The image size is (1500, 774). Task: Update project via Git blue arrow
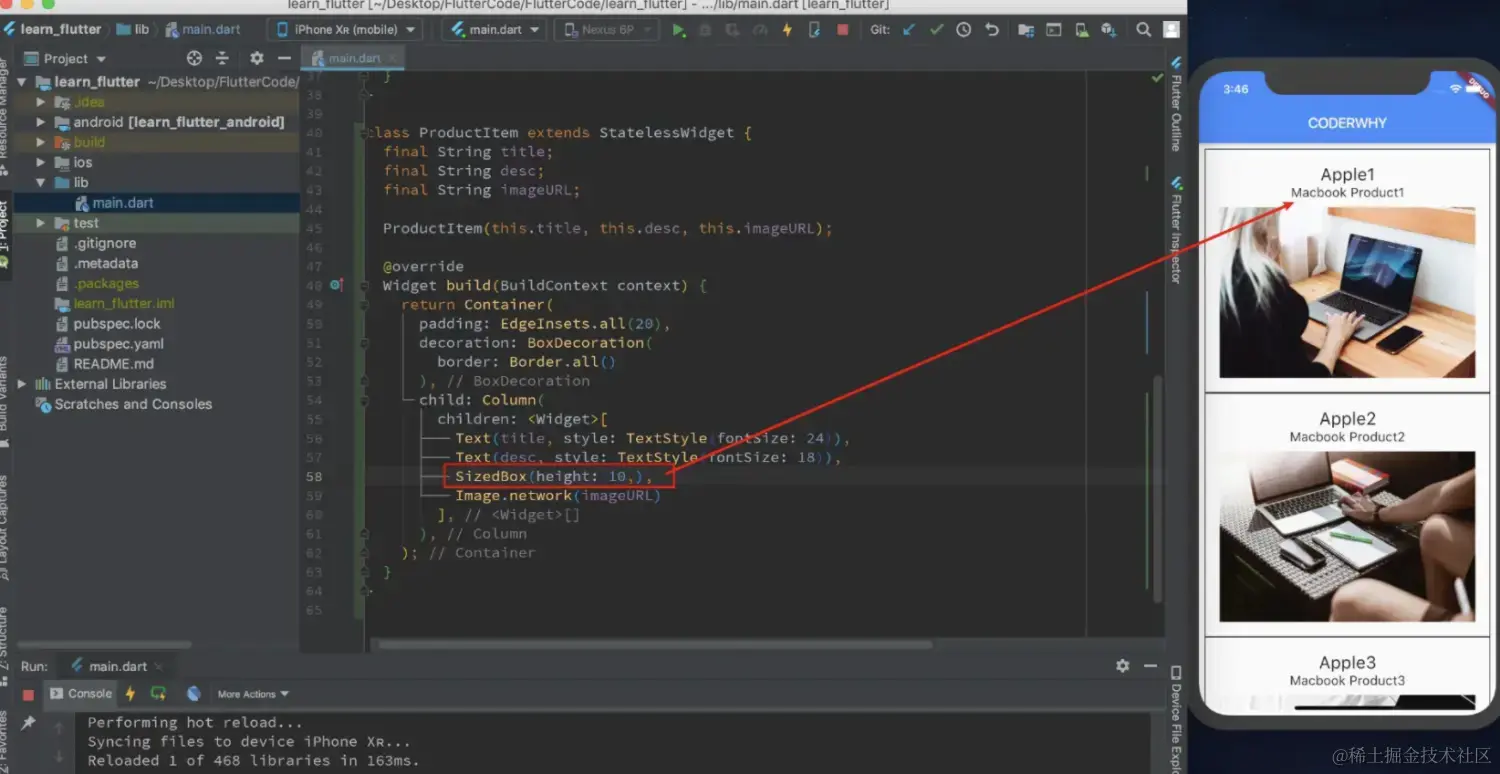pyautogui.click(x=908, y=30)
